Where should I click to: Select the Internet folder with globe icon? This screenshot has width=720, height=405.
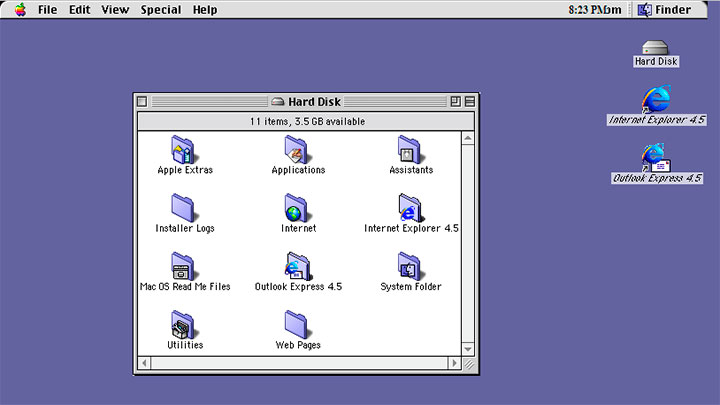[x=296, y=208]
